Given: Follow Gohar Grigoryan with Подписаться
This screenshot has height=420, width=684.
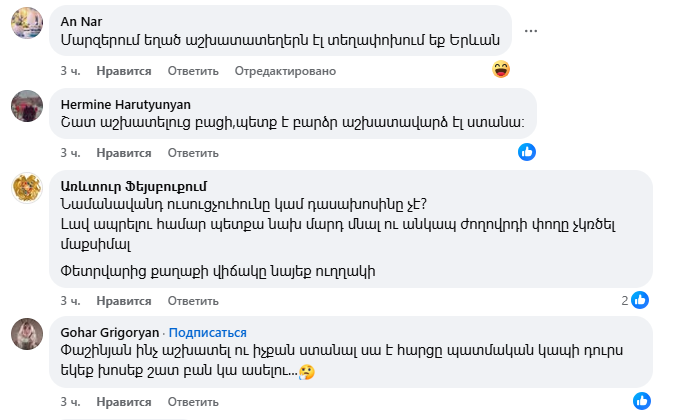Looking at the screenshot, I should [208, 332].
